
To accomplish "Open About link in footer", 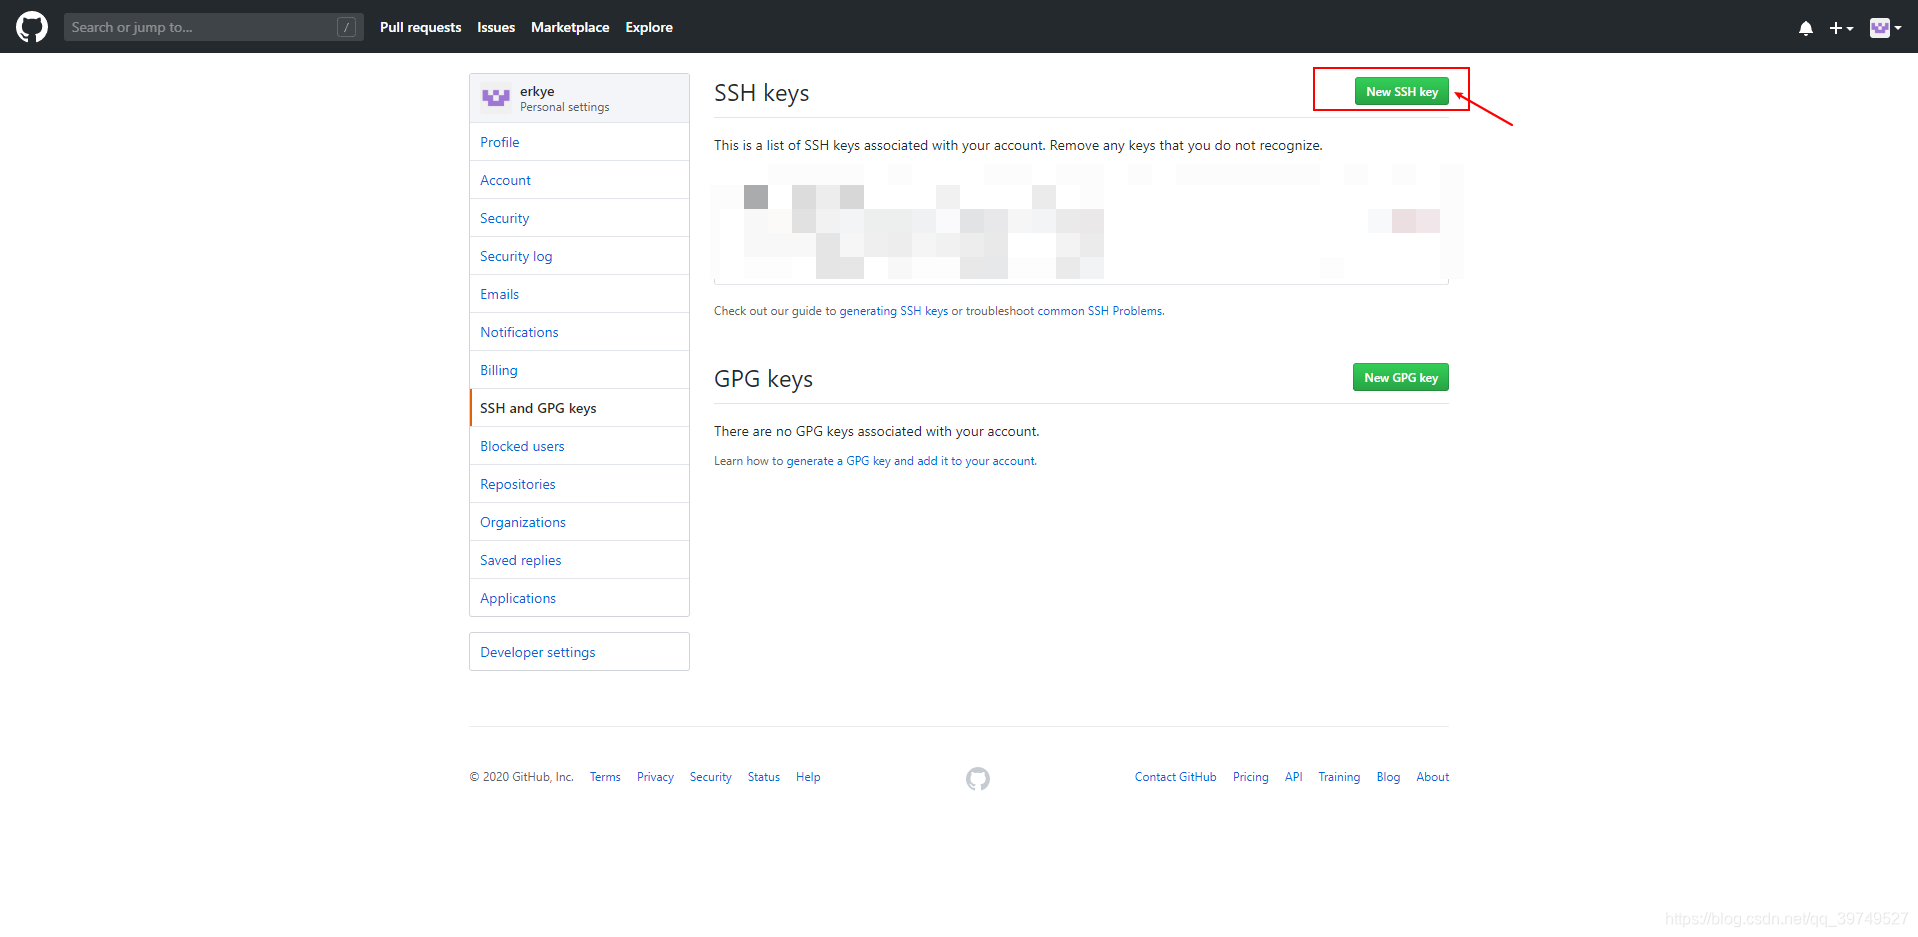I will coord(1432,777).
